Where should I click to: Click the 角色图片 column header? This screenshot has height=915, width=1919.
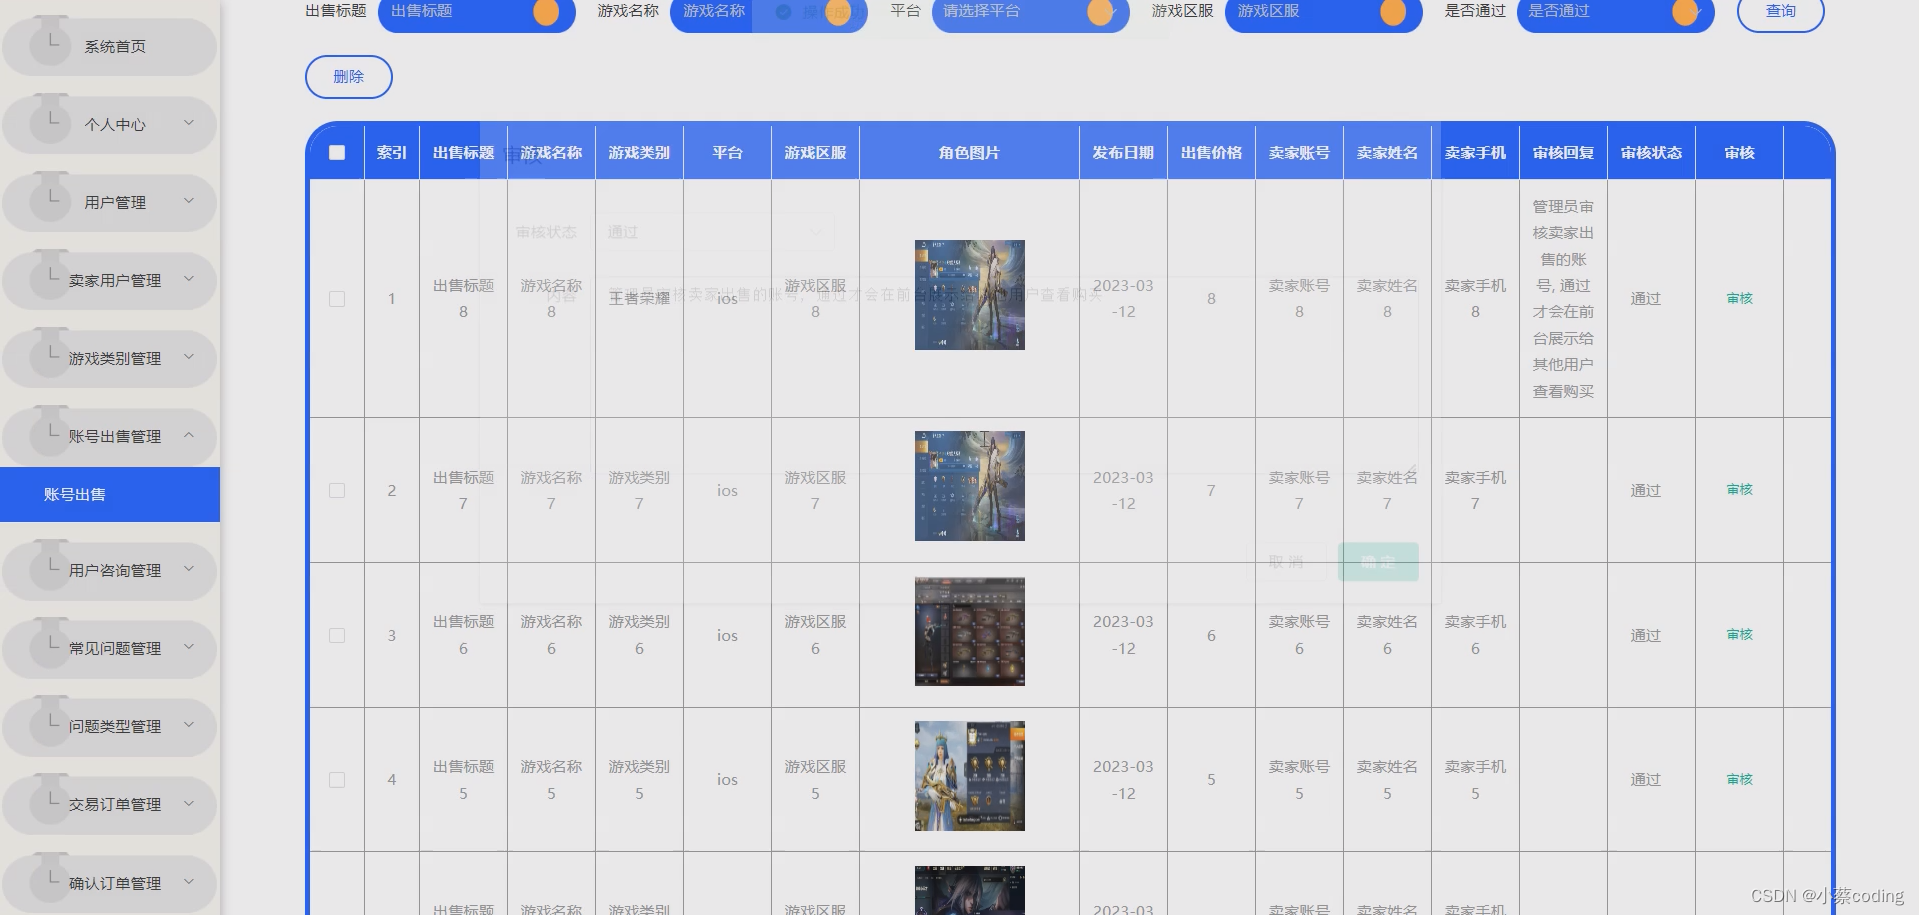[969, 153]
